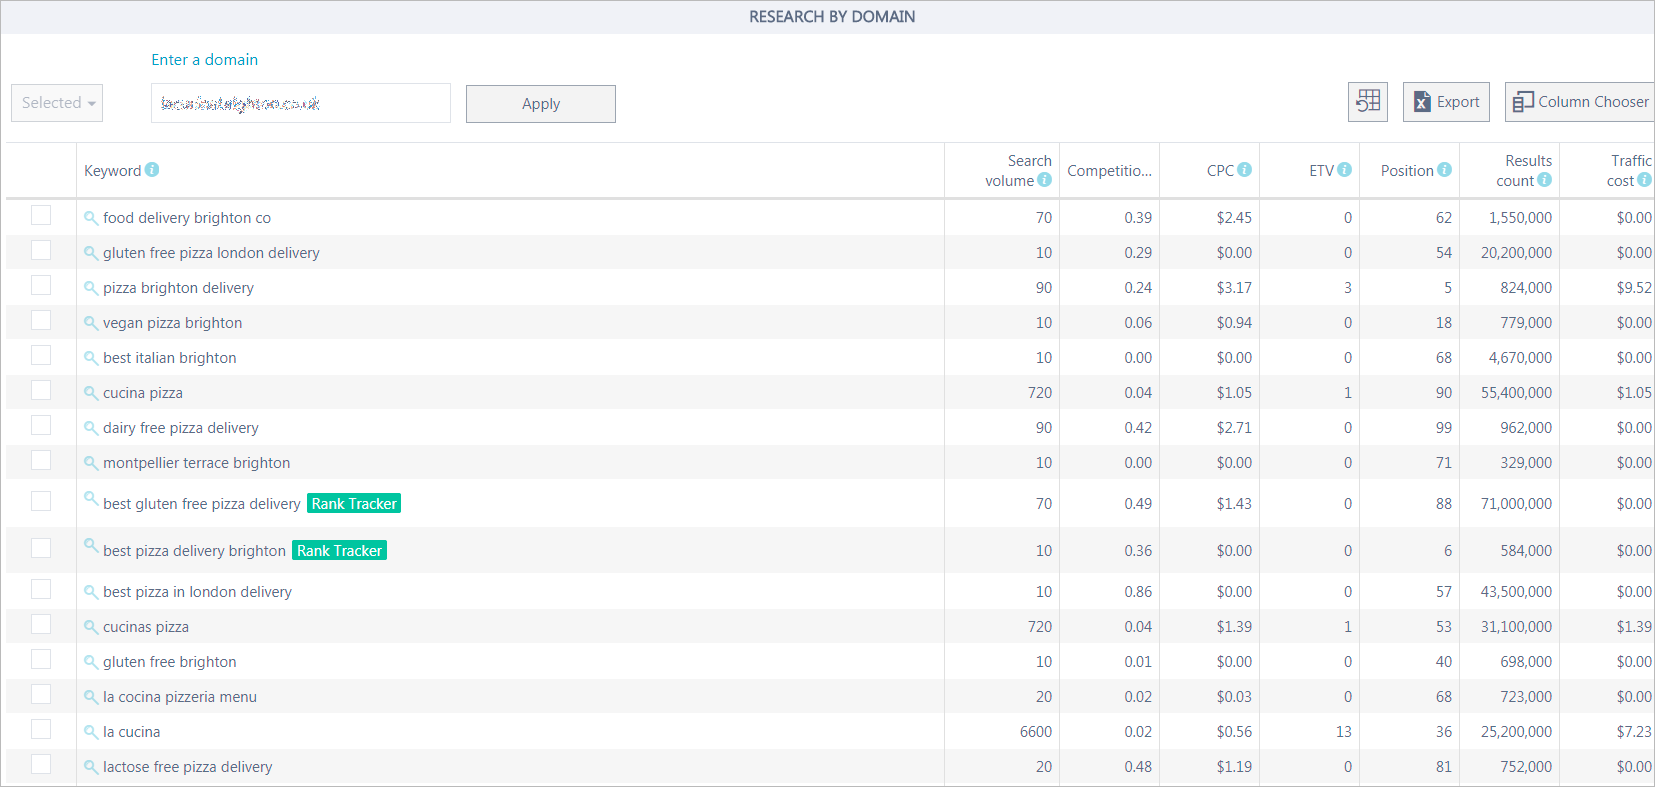Viewport: 1655px width, 787px height.
Task: Click magnifier icon for montpellier terrace brighton
Action: tap(91, 463)
